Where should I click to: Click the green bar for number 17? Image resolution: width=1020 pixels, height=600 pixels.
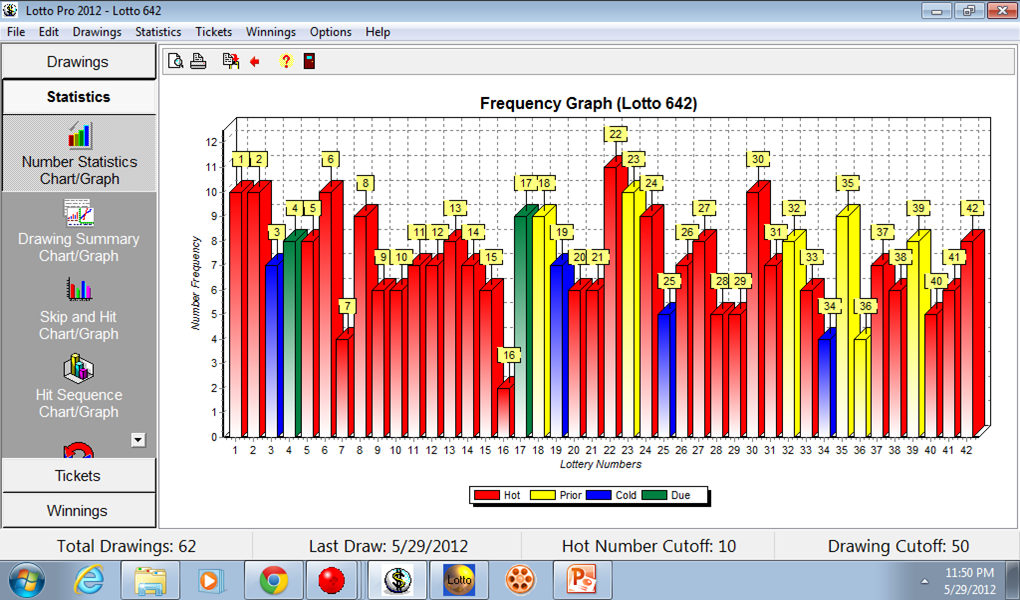(x=524, y=322)
